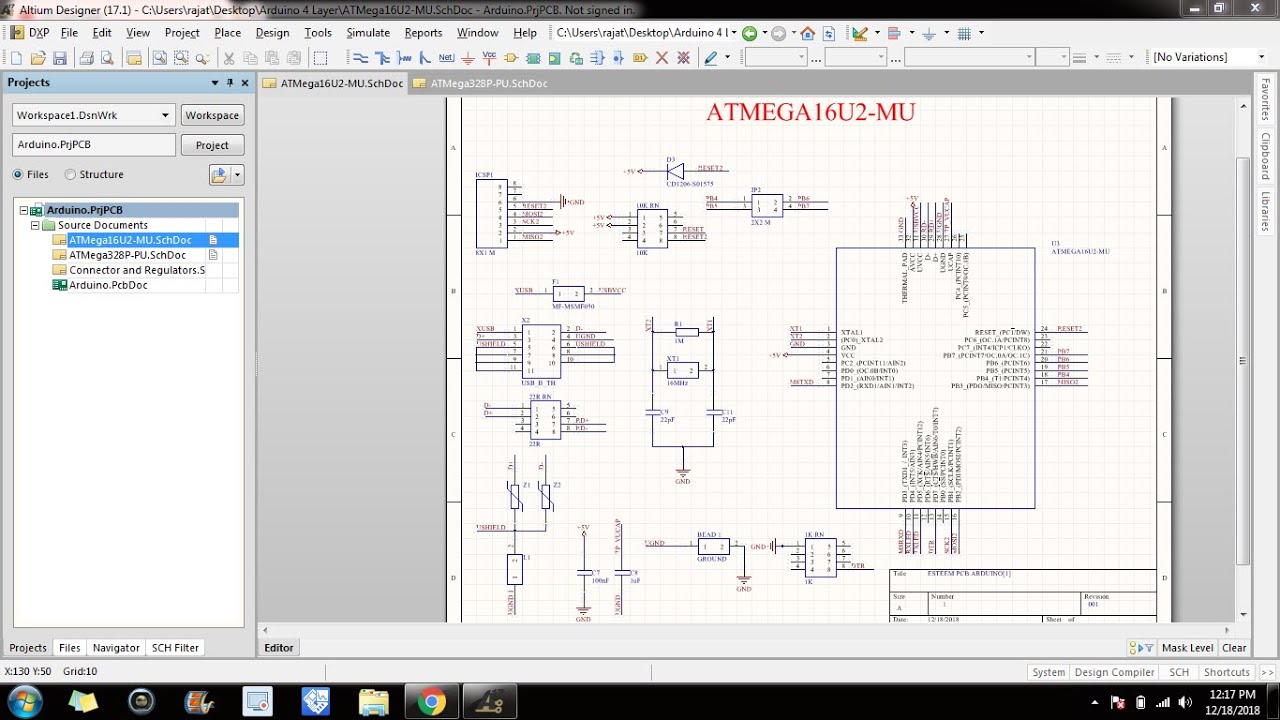Open the Projects panel options dropdown arrow
The width and height of the screenshot is (1280, 720).
point(214,83)
